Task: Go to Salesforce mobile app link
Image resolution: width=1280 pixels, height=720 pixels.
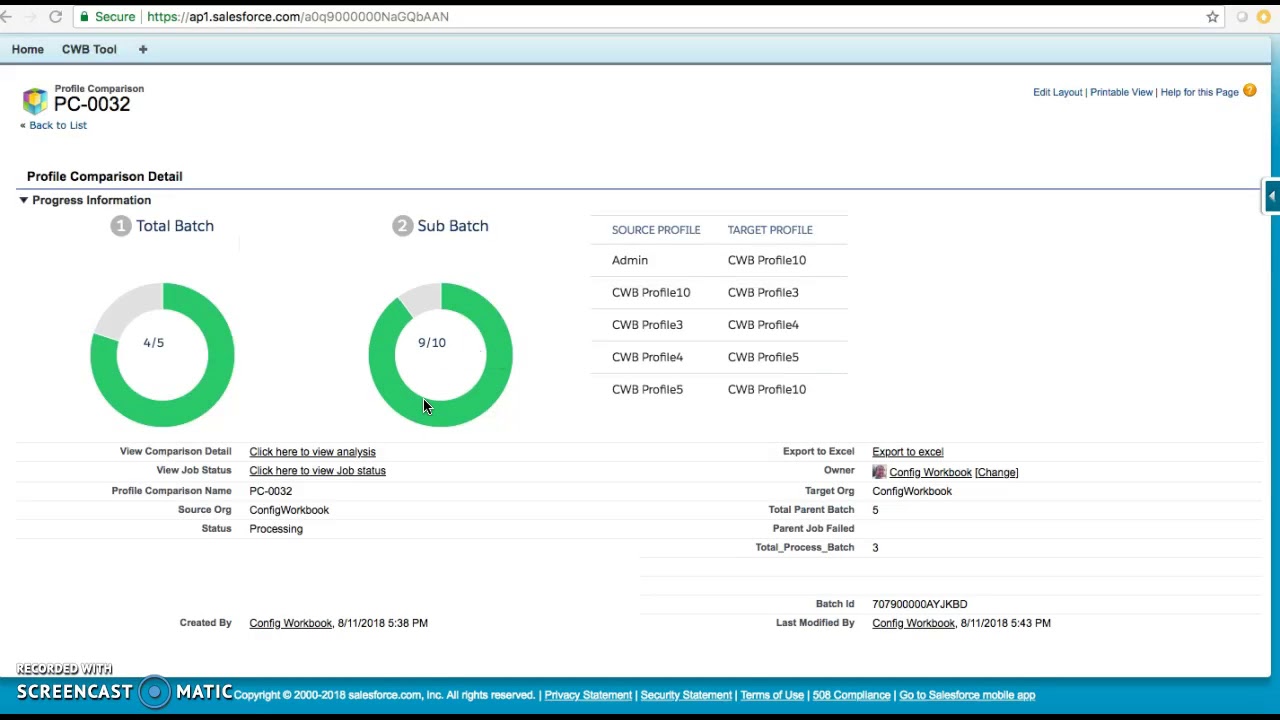Action: (967, 695)
